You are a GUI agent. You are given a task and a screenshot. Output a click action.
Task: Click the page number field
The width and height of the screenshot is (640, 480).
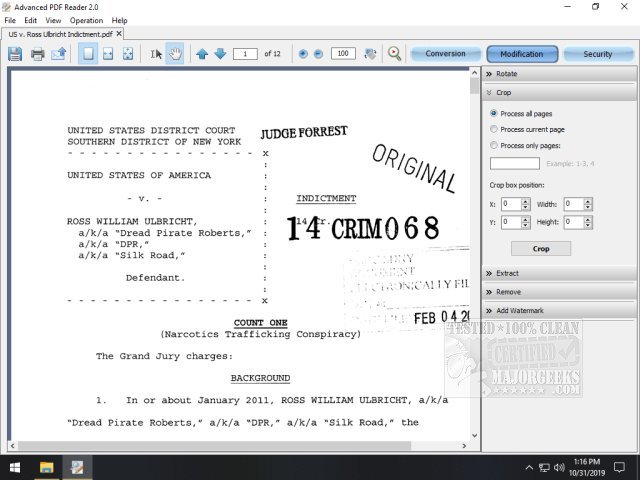coord(245,54)
